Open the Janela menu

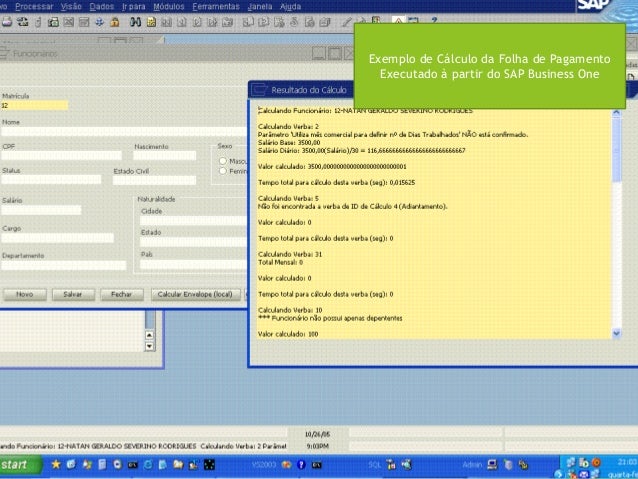(260, 7)
